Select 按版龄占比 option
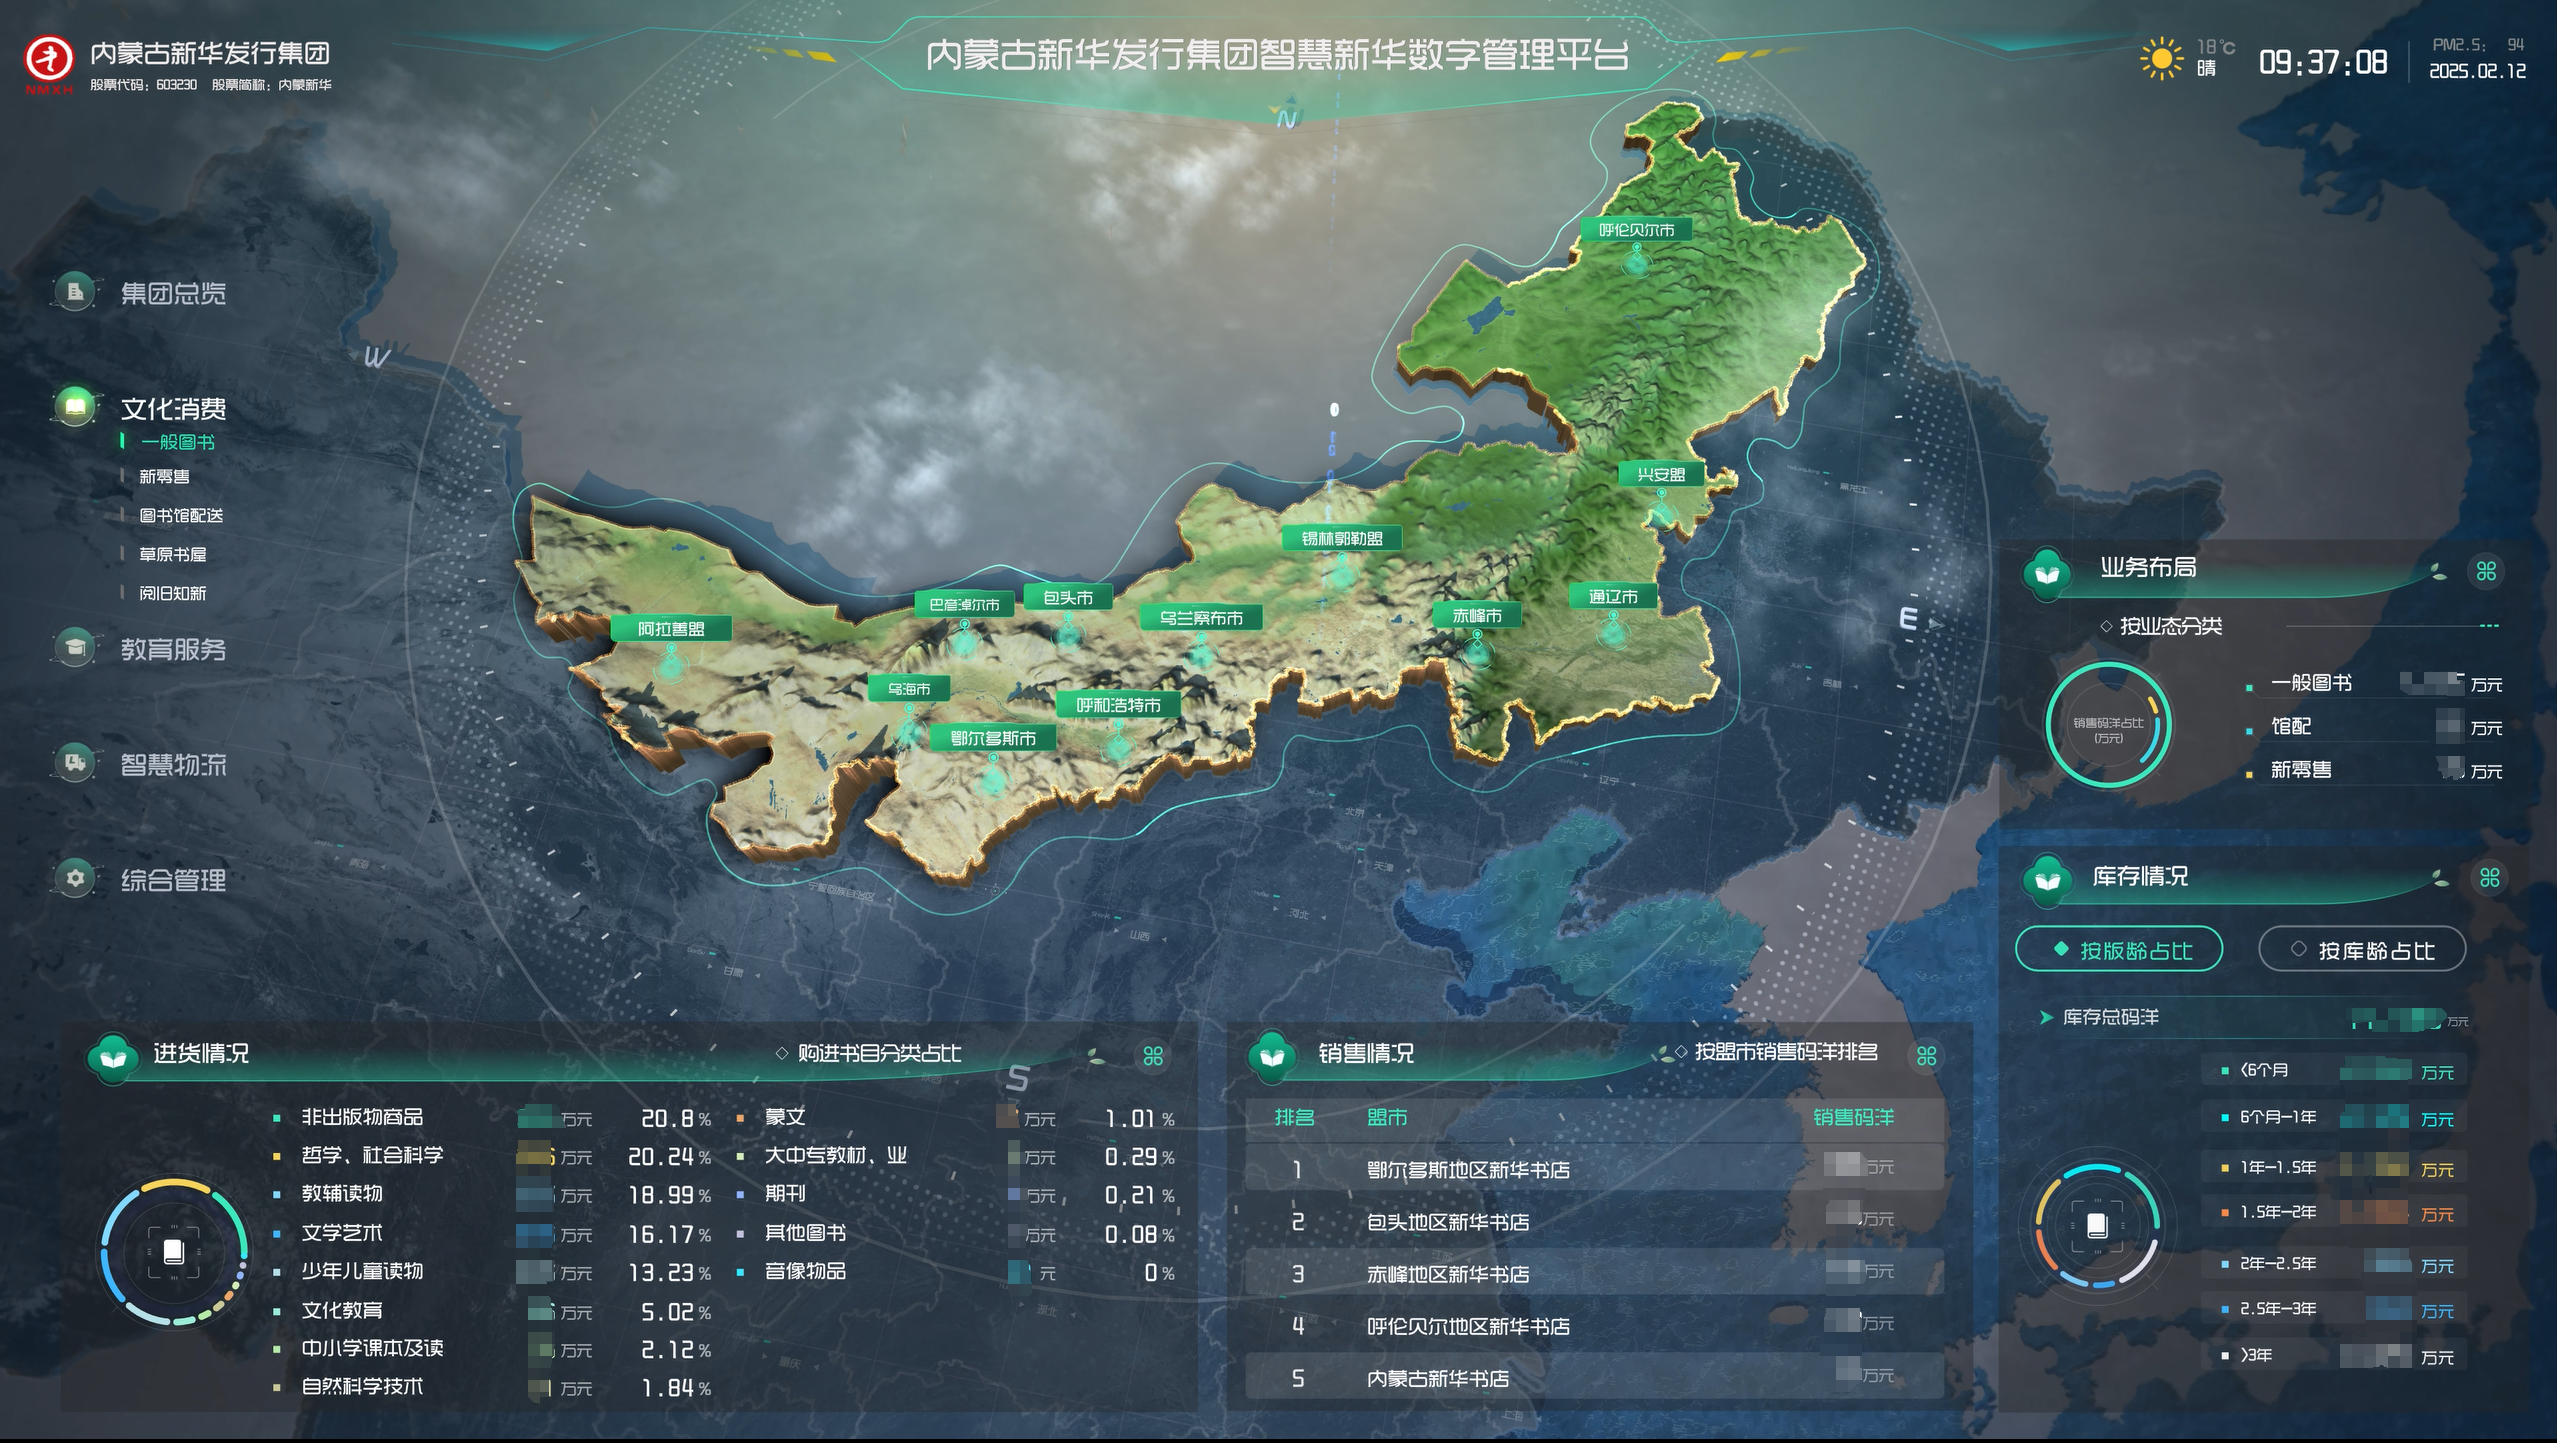Image resolution: width=2557 pixels, height=1443 pixels. 2118,949
